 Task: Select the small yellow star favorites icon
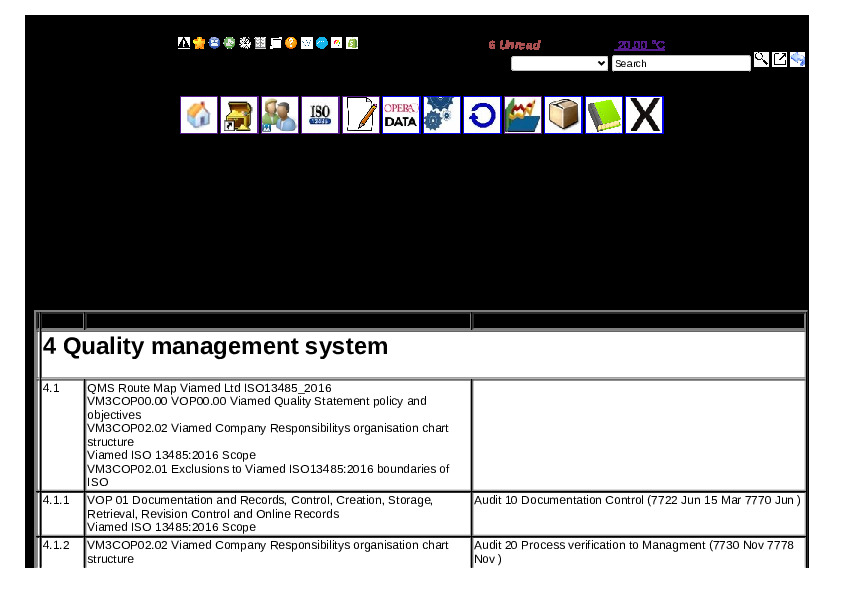[199, 43]
